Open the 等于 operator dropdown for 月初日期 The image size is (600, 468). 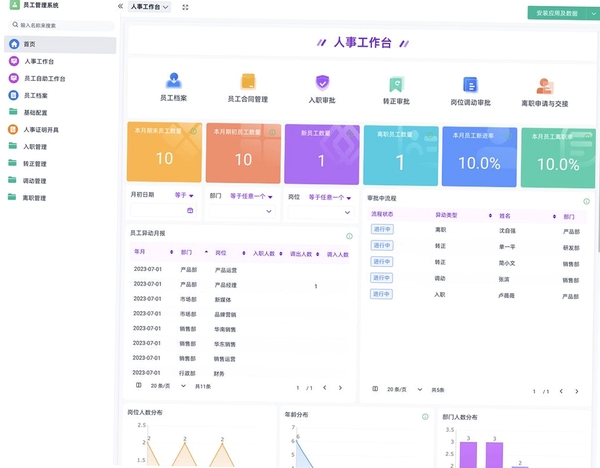[x=184, y=195]
